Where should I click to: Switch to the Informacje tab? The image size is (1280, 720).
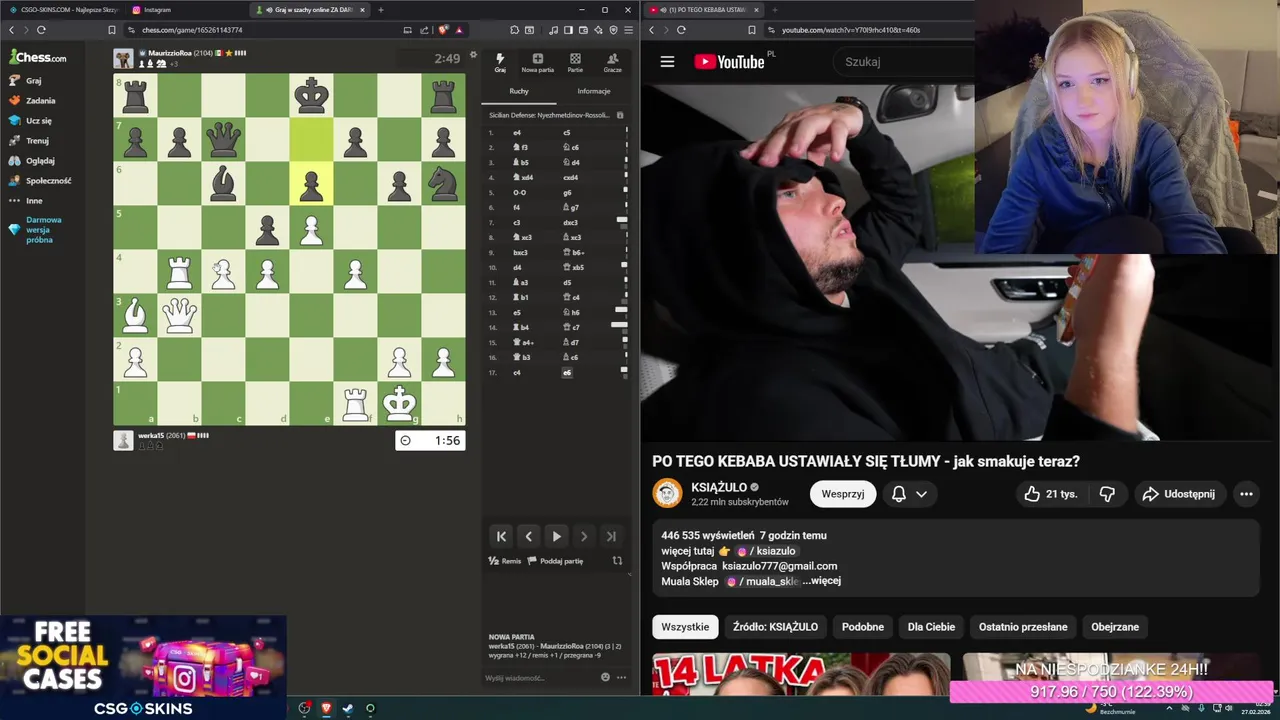[x=593, y=91]
